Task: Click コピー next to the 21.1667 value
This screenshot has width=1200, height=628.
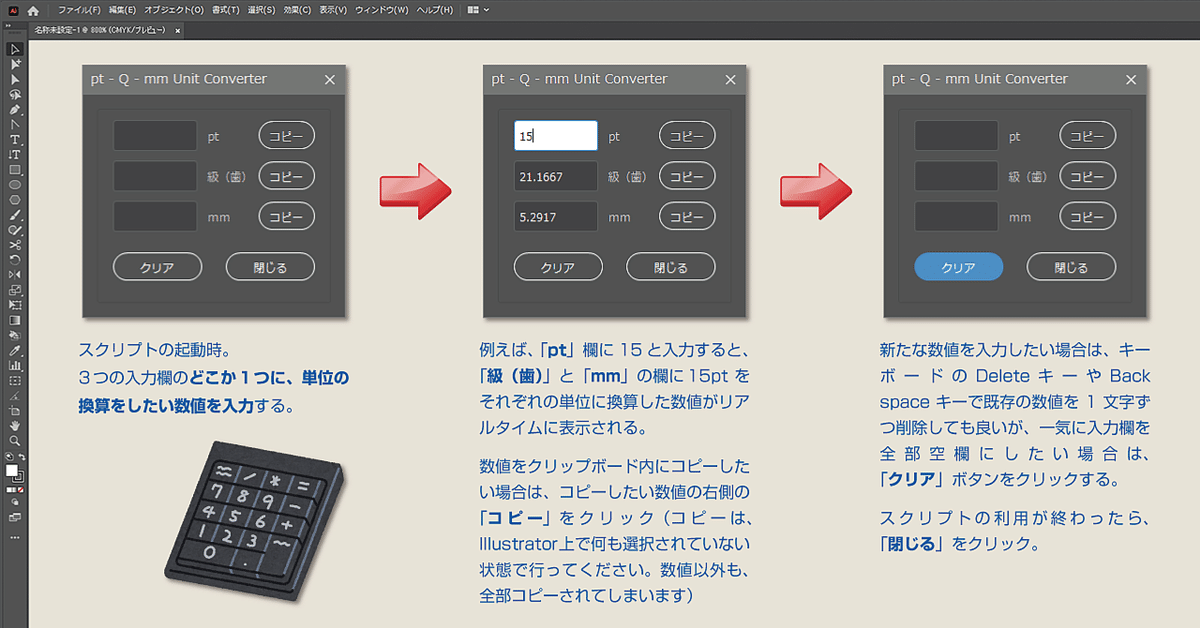Action: tap(687, 176)
